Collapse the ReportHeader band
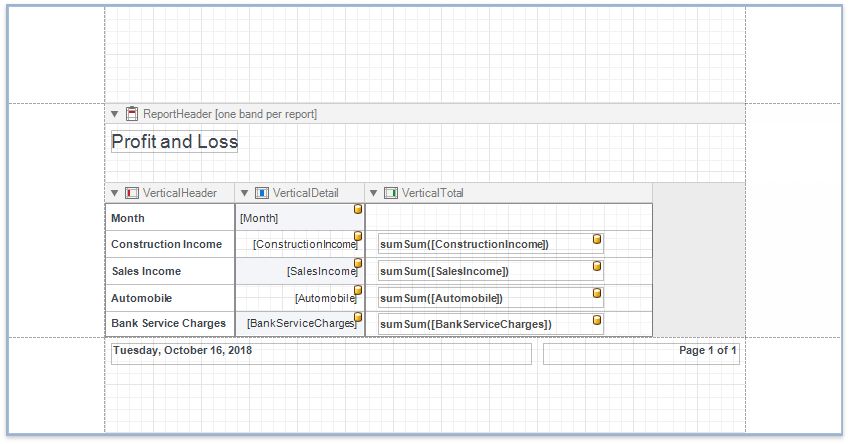Screen dimensions: 849x444 pos(115,114)
